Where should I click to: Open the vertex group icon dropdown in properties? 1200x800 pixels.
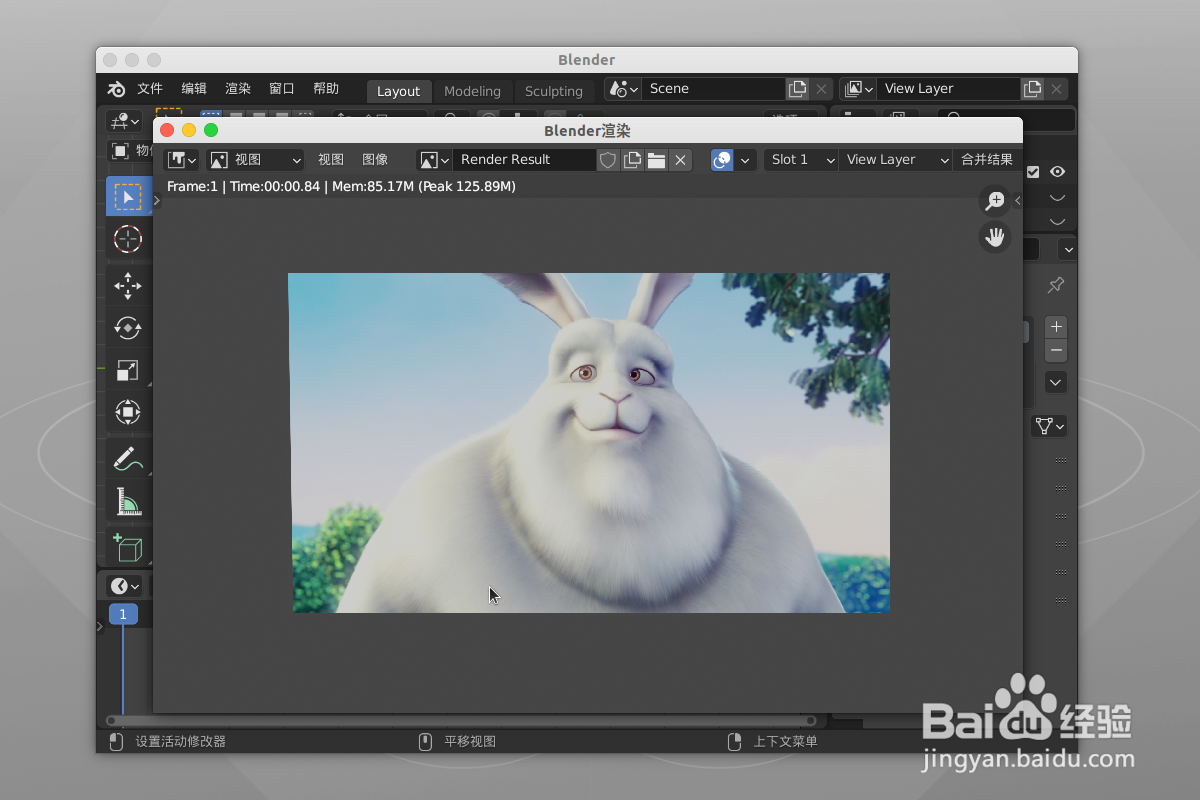click(x=1049, y=426)
